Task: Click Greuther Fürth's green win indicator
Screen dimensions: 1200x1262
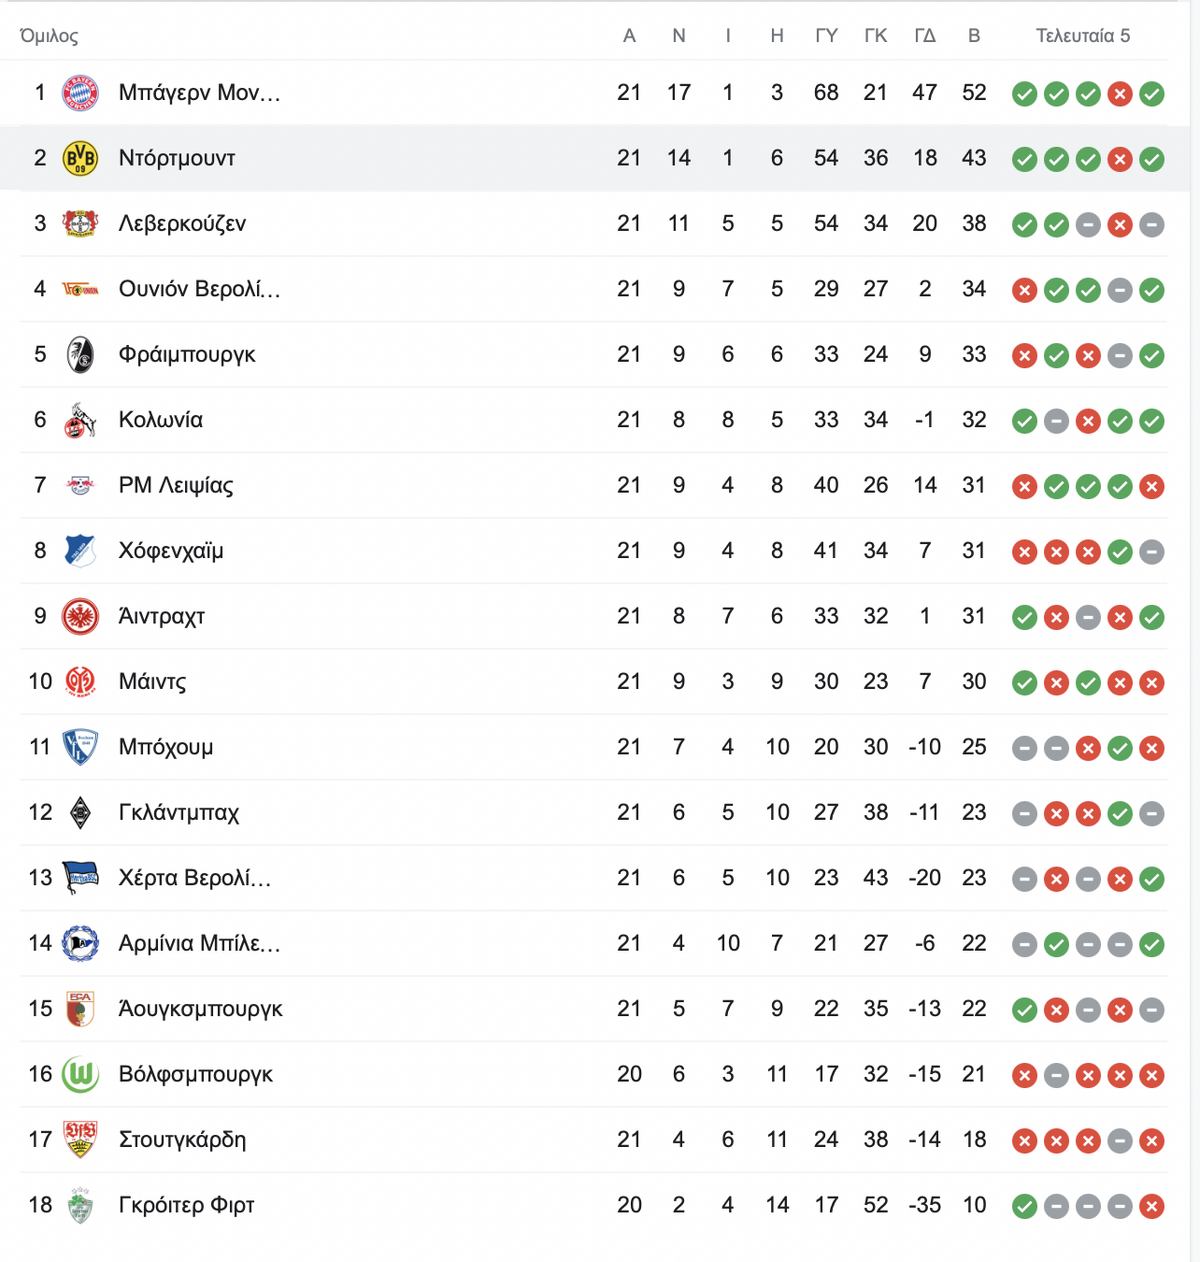Action: pos(1024,1206)
